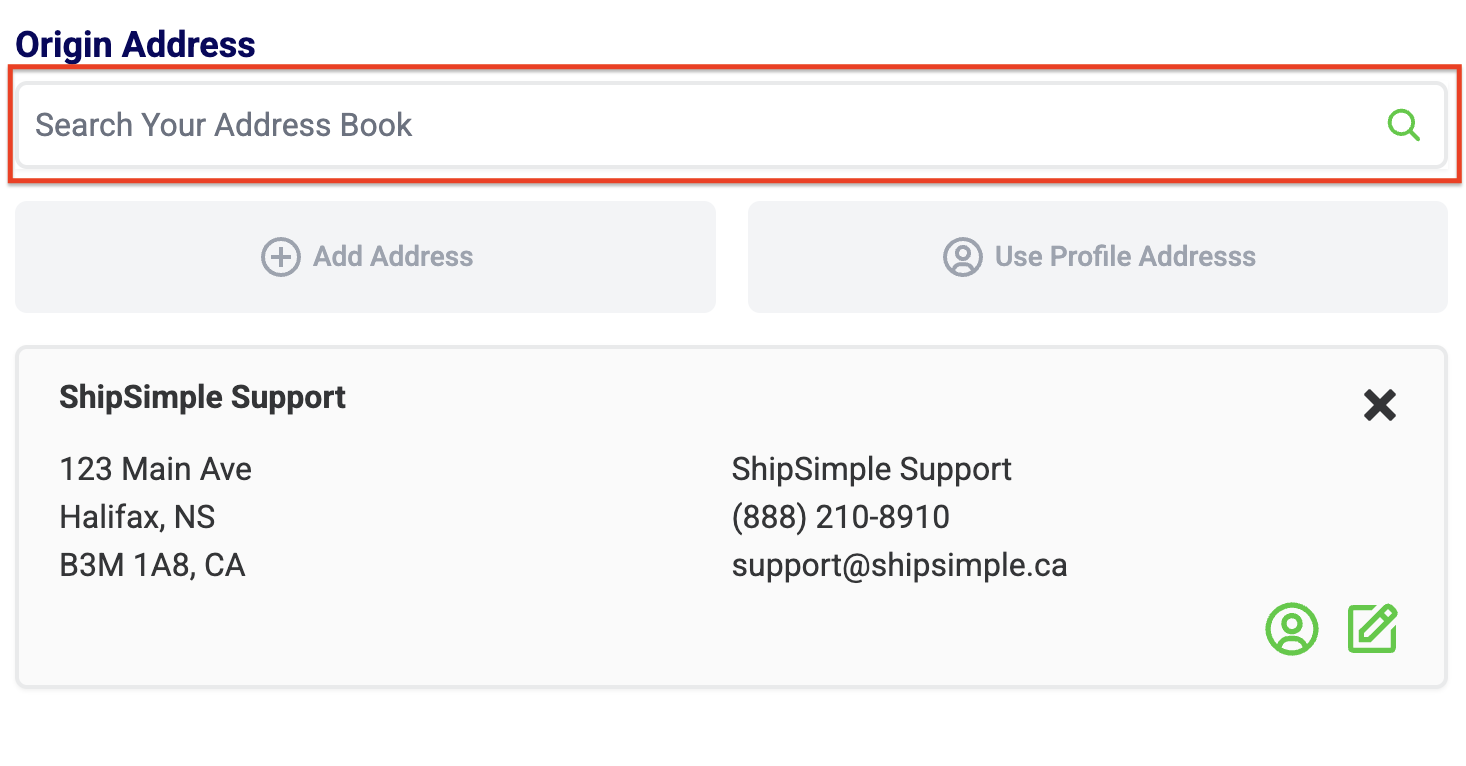
Task: Click the plus circle icon beside Add Address
Action: point(280,257)
